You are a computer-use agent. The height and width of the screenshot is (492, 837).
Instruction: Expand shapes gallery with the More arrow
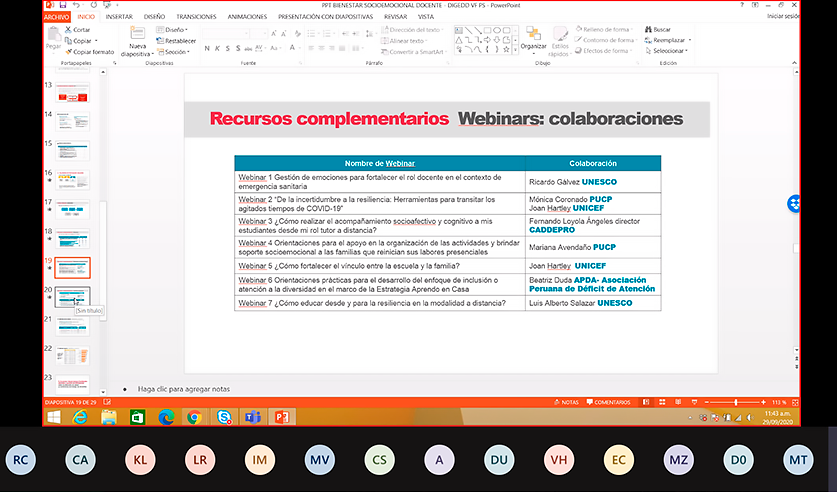click(515, 50)
